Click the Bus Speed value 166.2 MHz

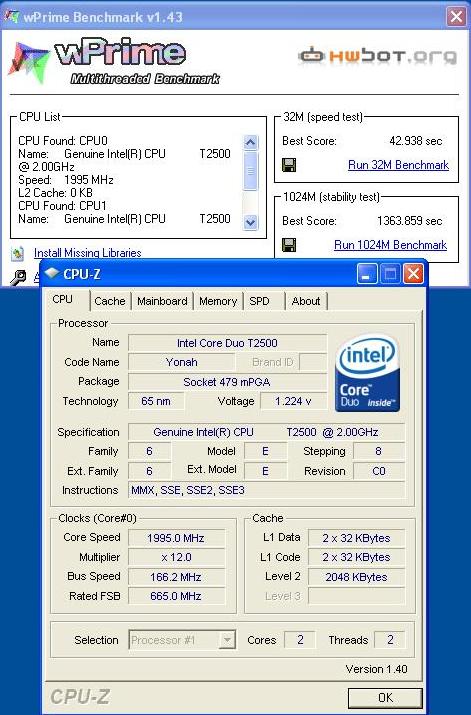point(176,577)
